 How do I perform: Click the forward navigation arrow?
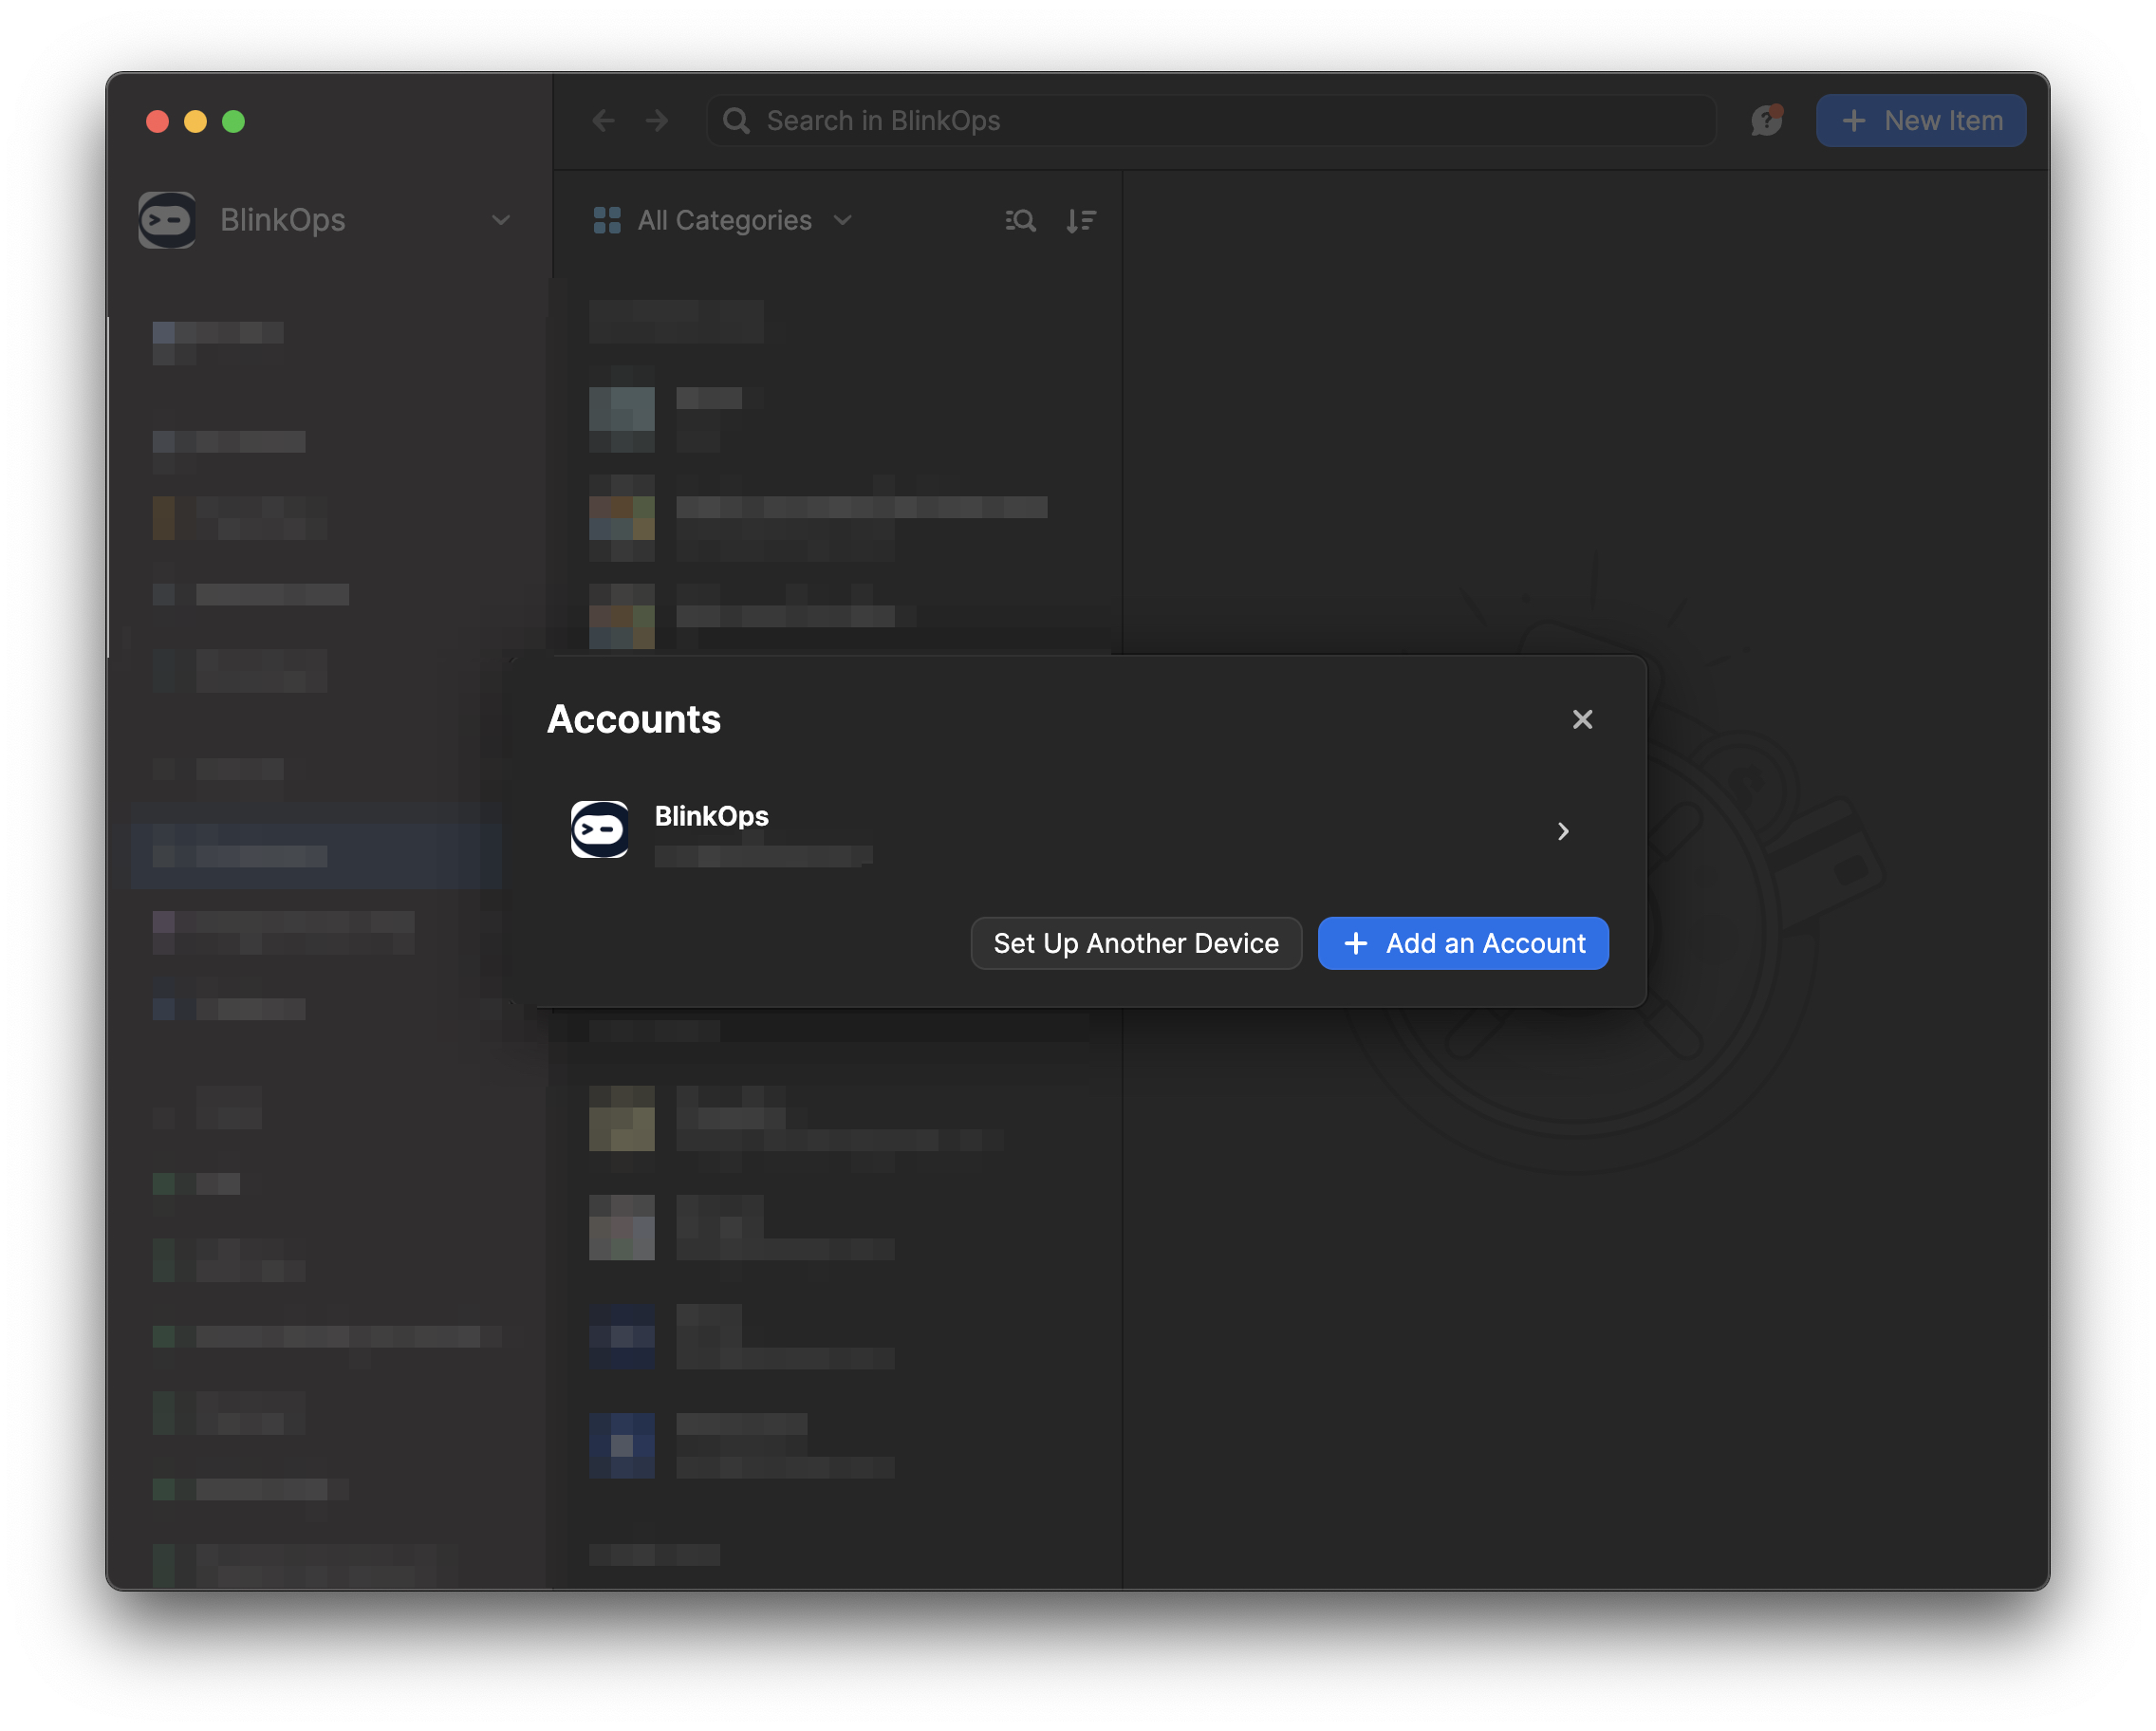(659, 121)
